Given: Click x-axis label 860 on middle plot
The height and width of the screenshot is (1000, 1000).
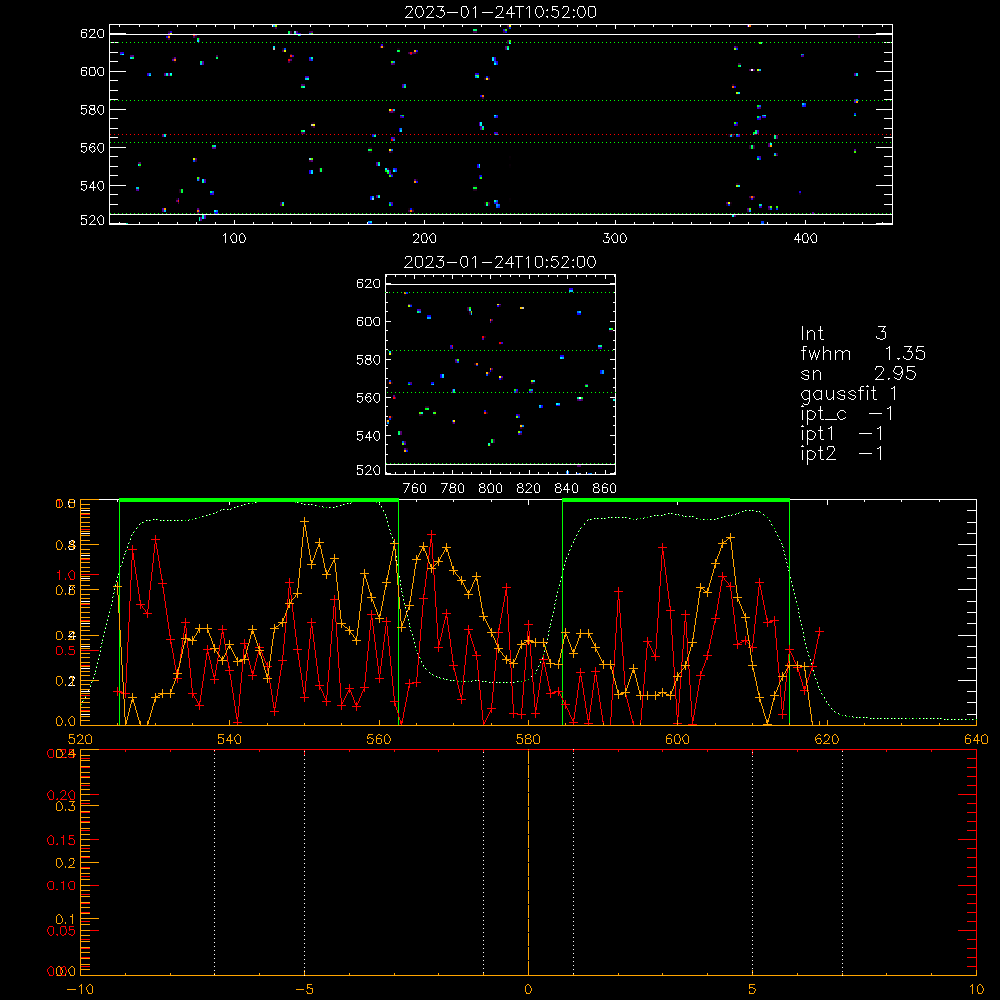Looking at the screenshot, I should [605, 489].
